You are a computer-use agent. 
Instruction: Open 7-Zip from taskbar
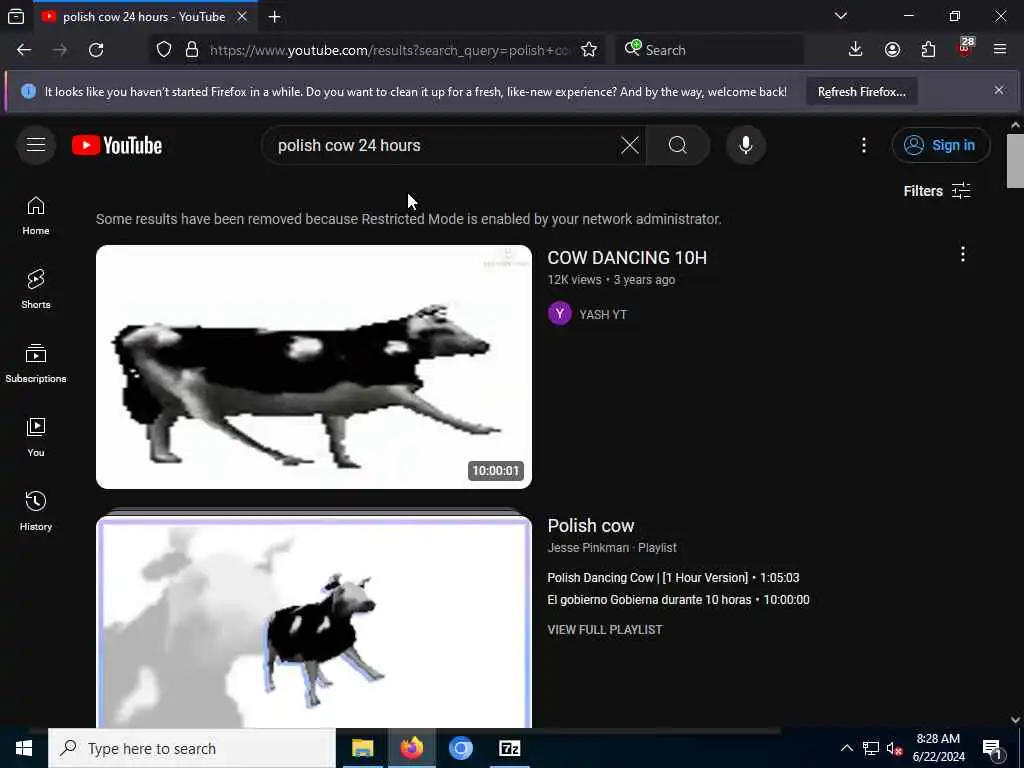click(x=509, y=748)
